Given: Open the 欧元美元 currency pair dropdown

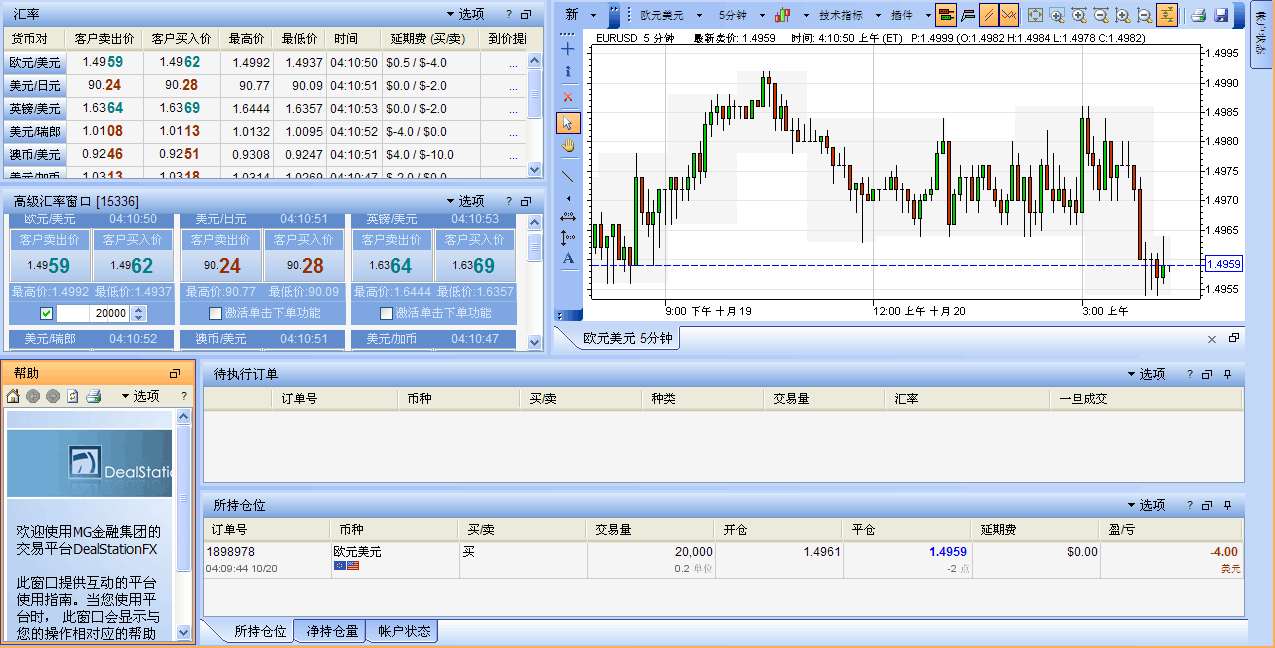Looking at the screenshot, I should tap(672, 15).
